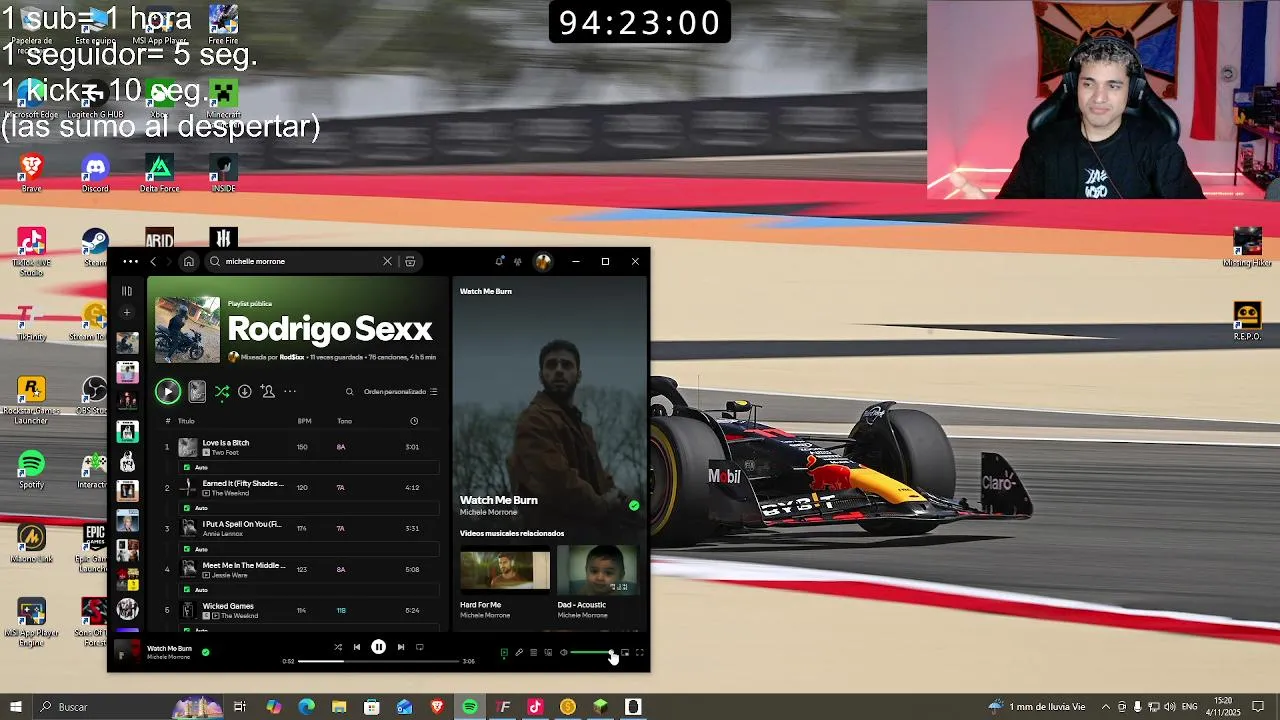
Task: Open the Spotify profile avatar menu
Action: [543, 261]
